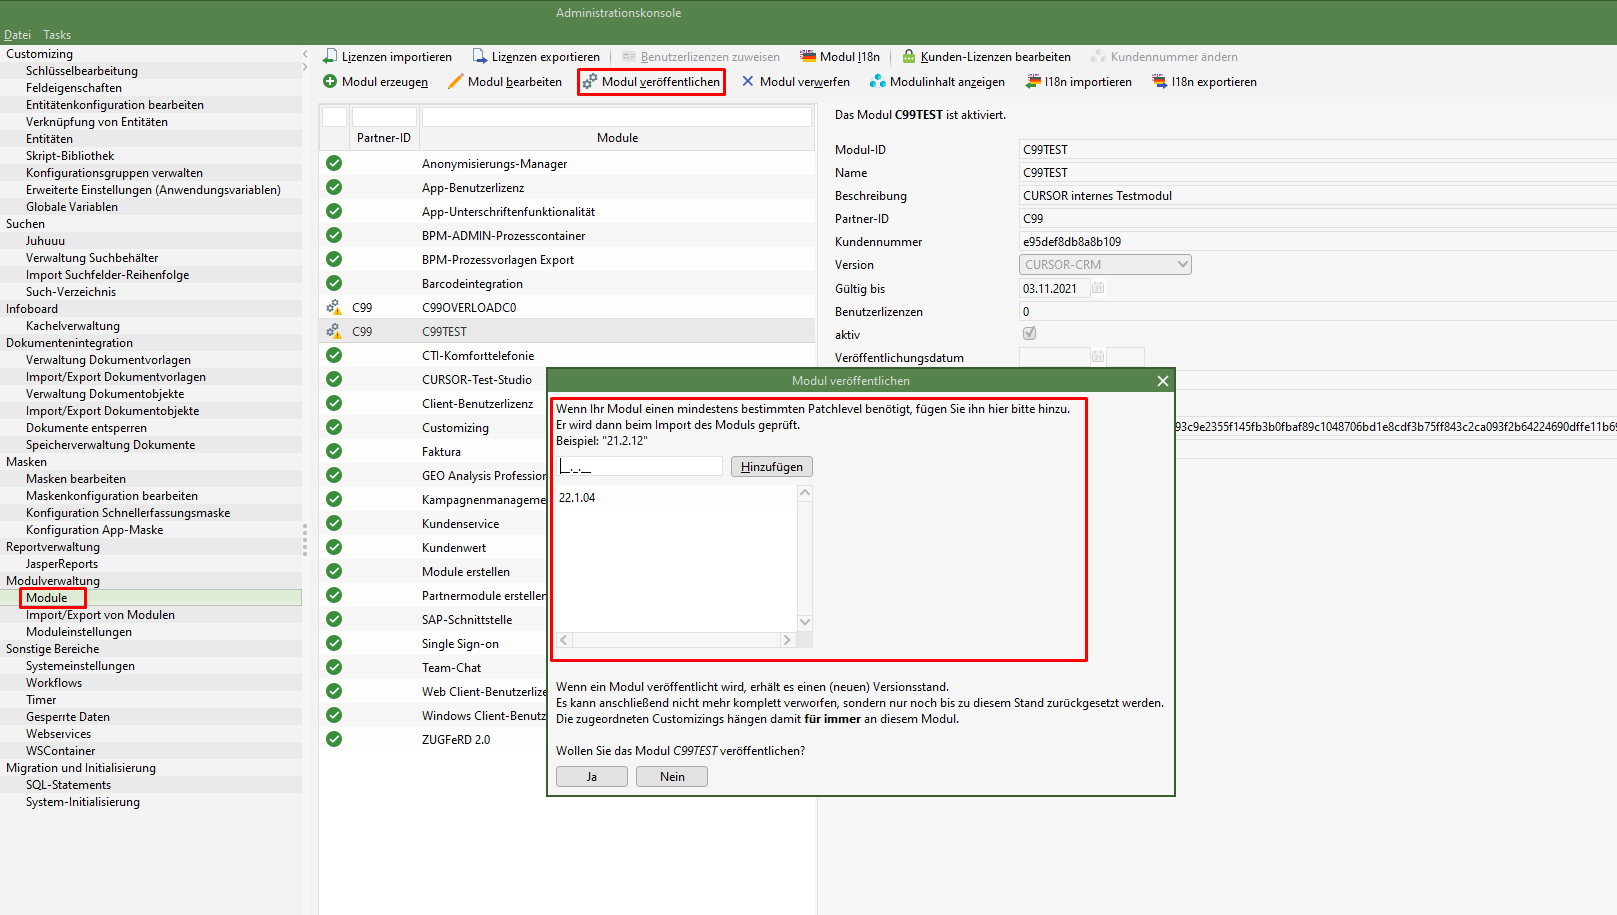Click the Modul bearbeiten pencil icon

click(455, 82)
